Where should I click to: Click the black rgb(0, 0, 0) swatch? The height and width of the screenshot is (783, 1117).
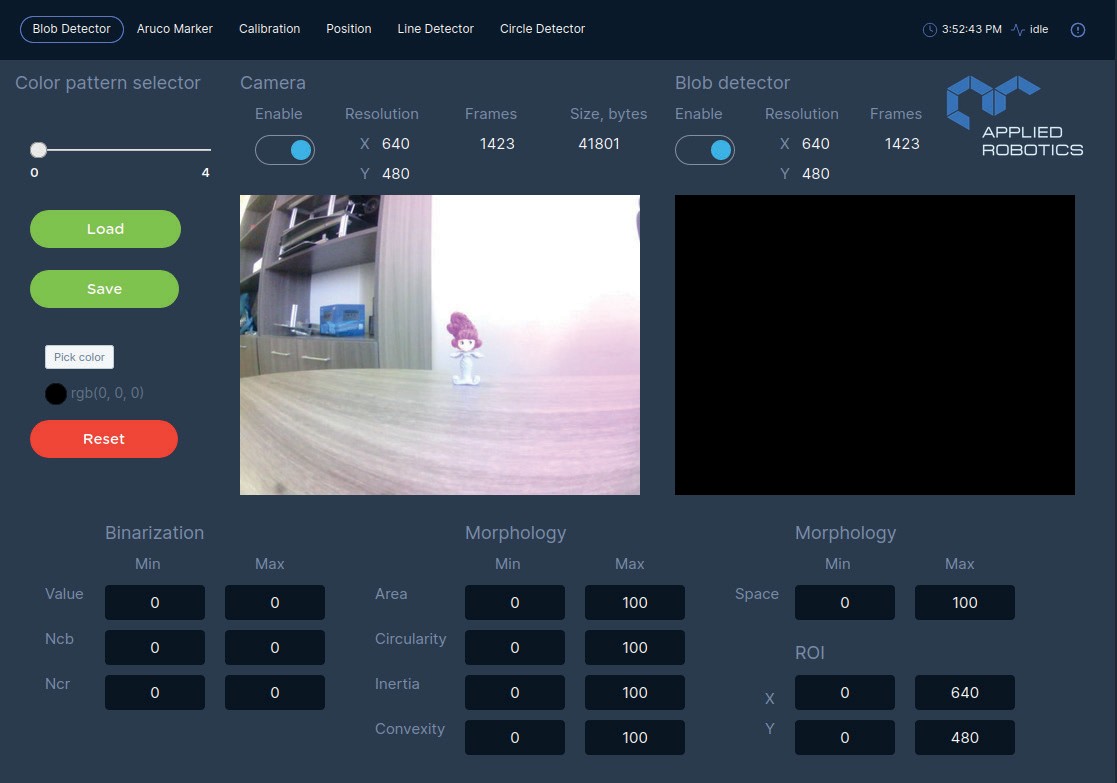pos(56,394)
